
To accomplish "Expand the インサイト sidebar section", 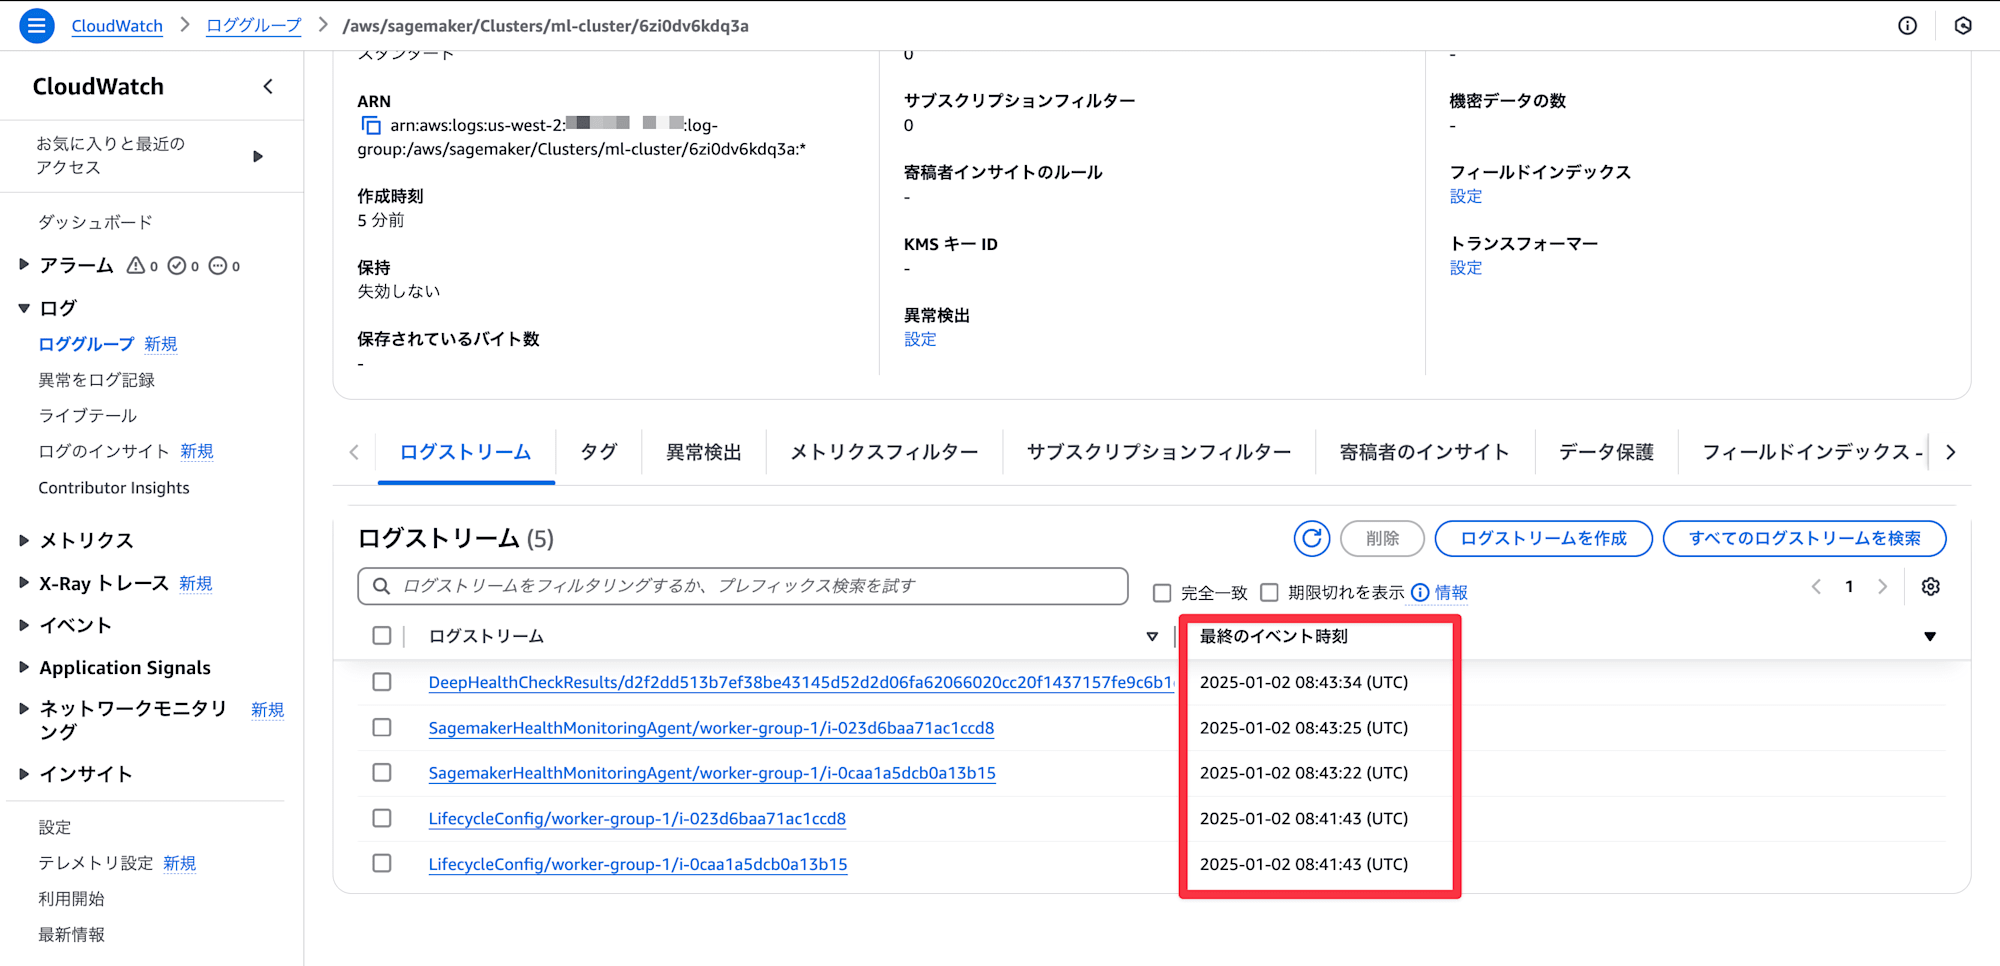I will tap(24, 774).
